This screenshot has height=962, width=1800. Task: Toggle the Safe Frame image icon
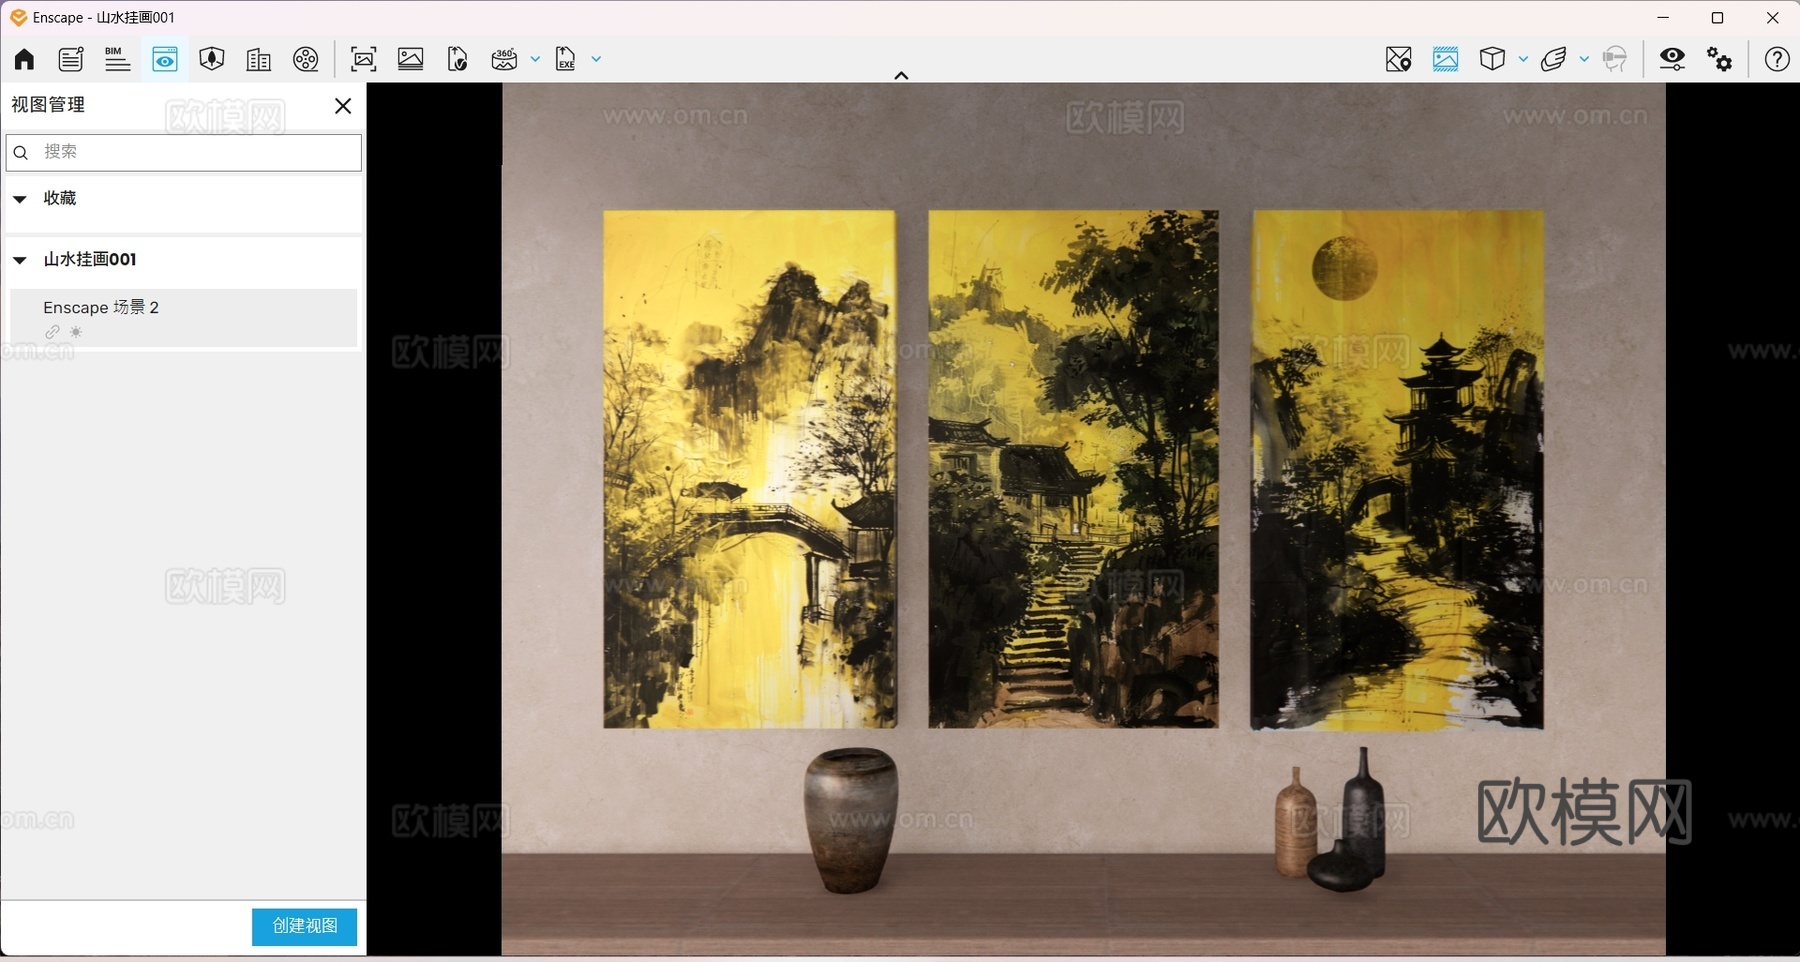point(1445,59)
